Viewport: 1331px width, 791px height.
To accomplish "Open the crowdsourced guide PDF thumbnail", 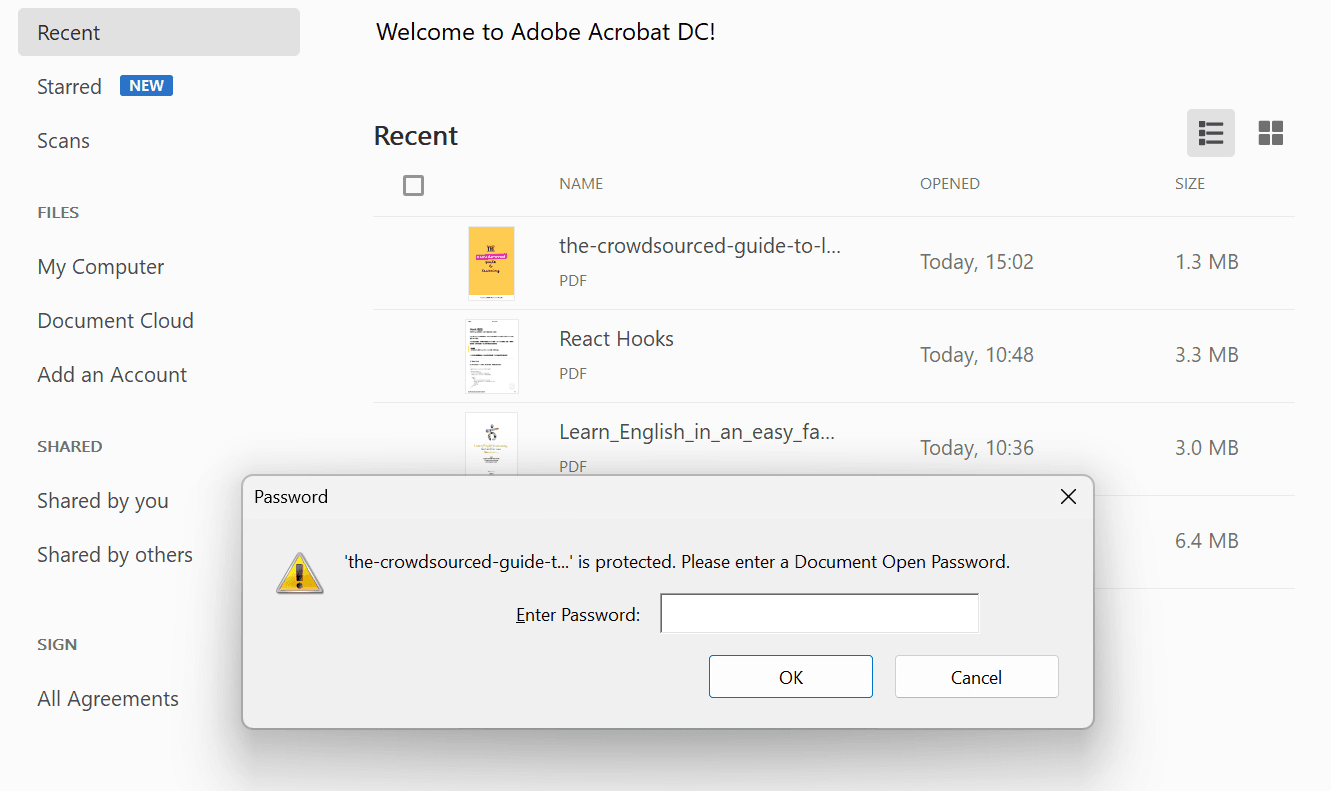I will point(491,262).
